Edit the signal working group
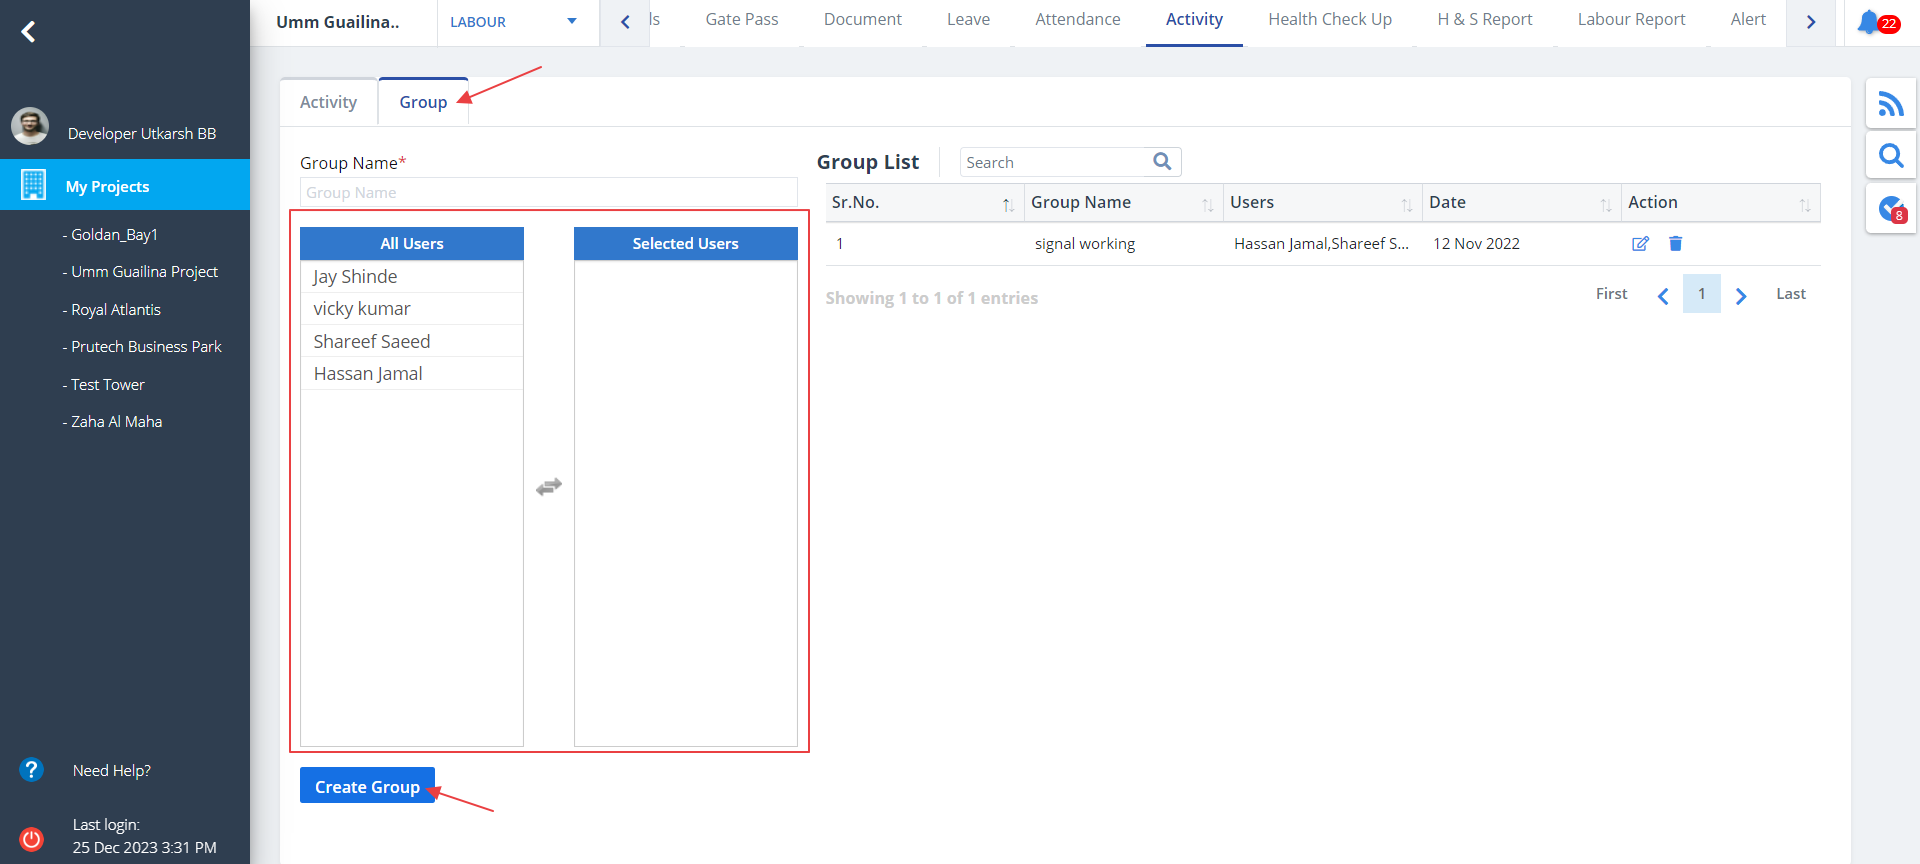 (x=1640, y=244)
